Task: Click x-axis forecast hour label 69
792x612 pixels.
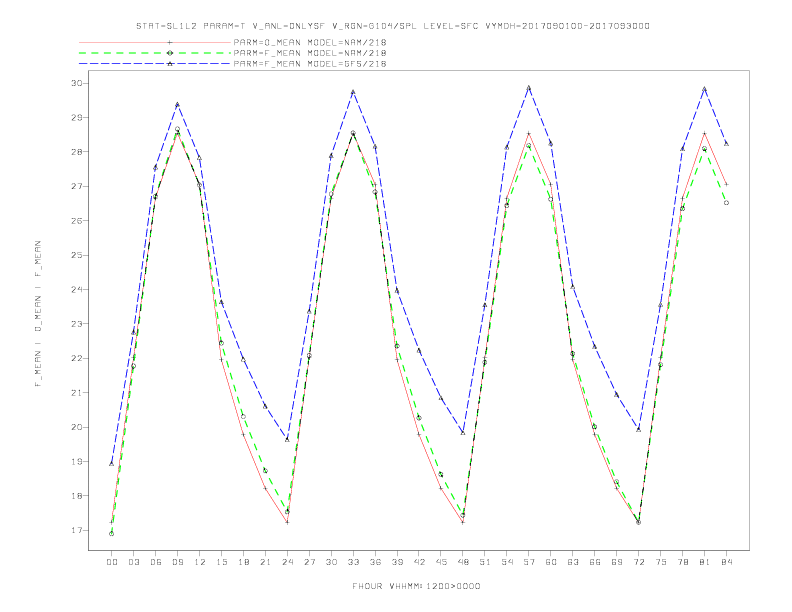Action: tap(617, 562)
